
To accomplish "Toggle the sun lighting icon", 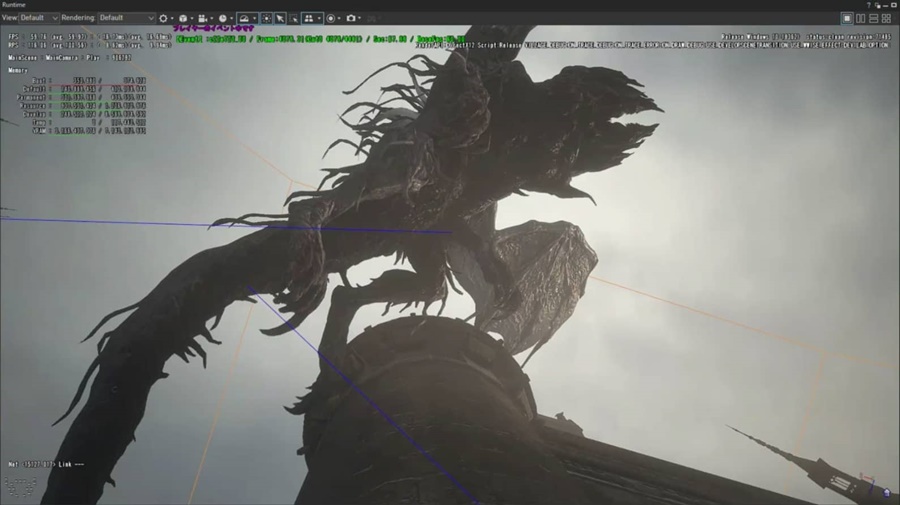I will pyautogui.click(x=266, y=18).
